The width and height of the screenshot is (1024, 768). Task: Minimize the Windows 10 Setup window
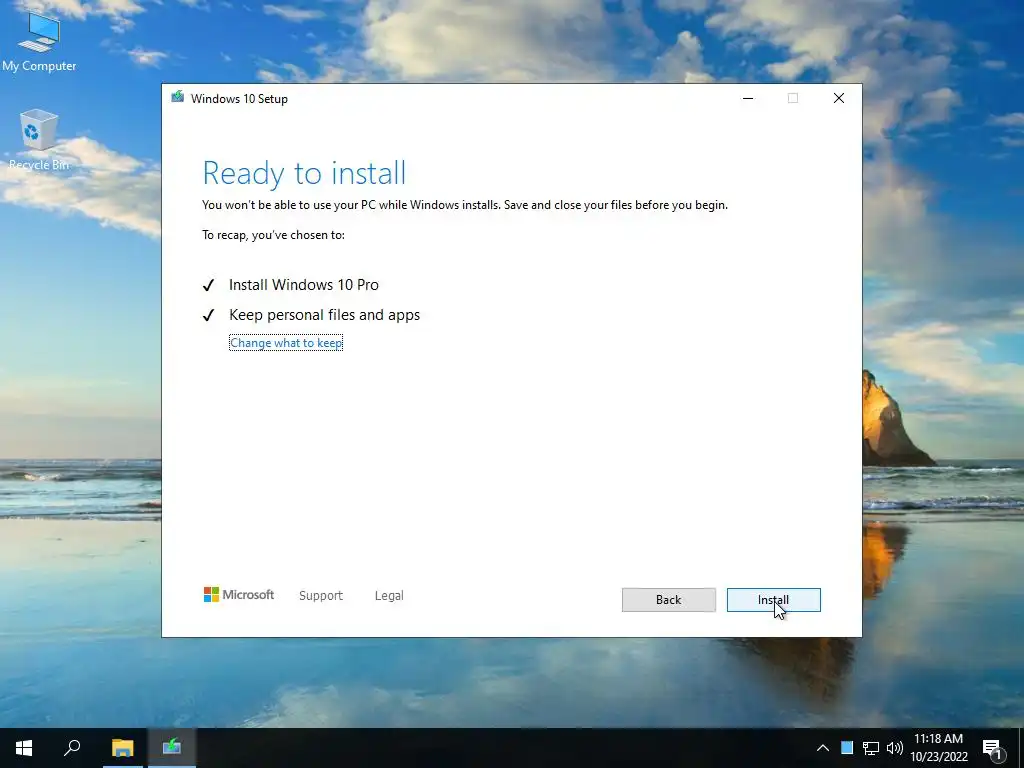pyautogui.click(x=748, y=98)
